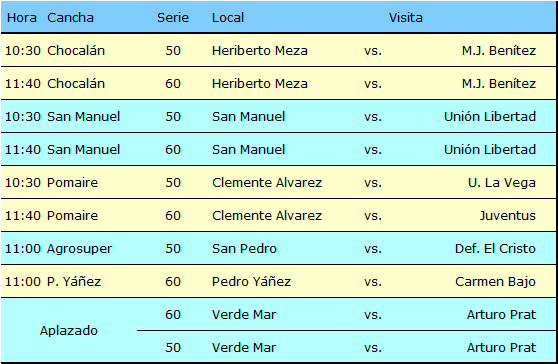Select the Aplazado merged cell

click(x=69, y=331)
